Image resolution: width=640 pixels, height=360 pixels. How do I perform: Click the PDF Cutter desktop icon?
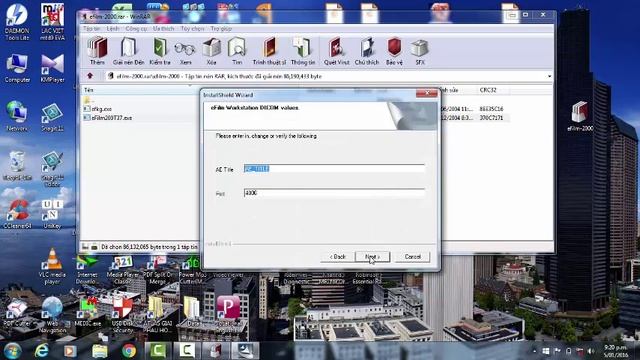pos(17,313)
